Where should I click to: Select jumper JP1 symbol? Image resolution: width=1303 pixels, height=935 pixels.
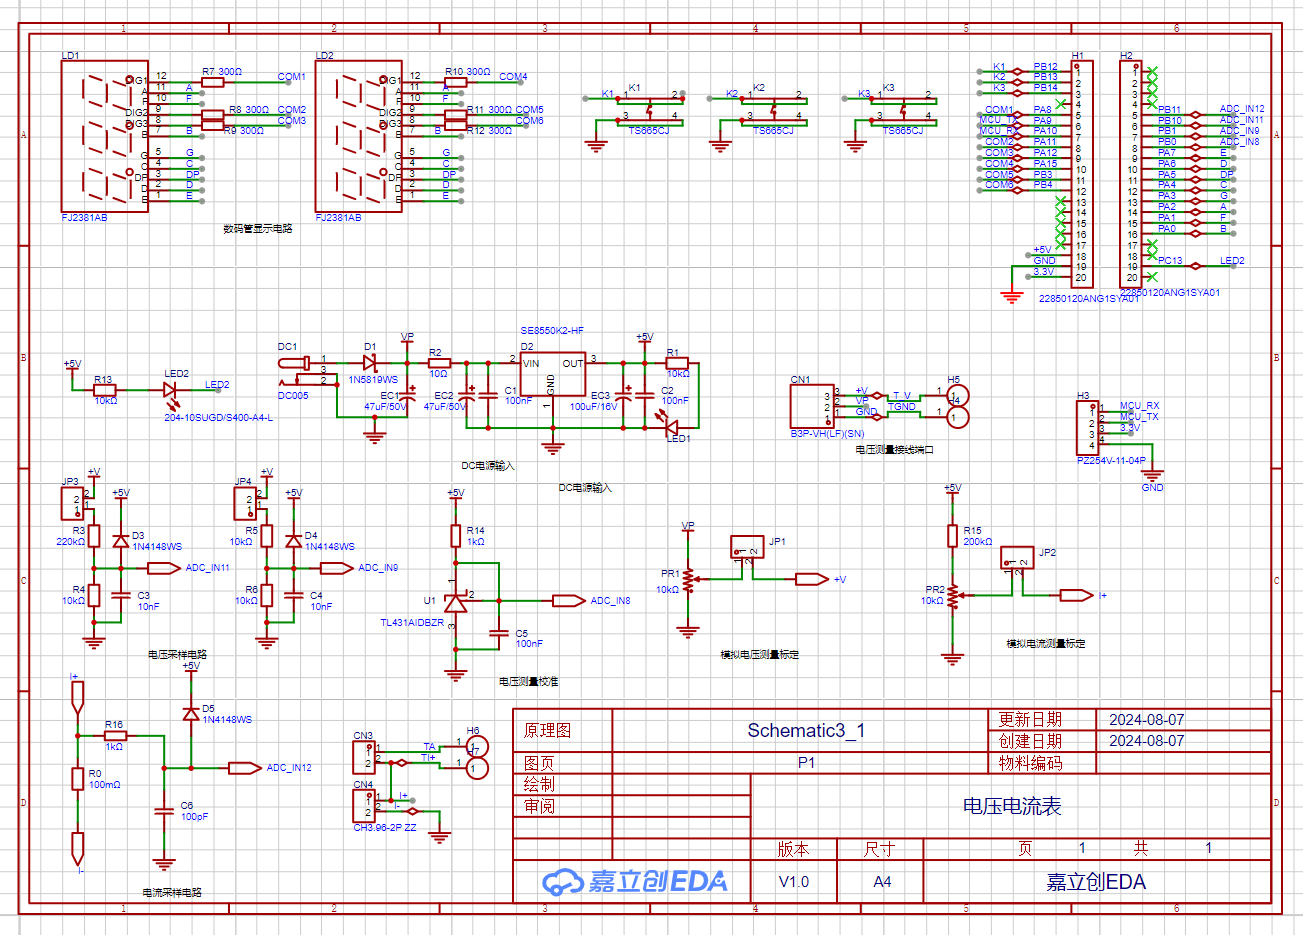747,548
